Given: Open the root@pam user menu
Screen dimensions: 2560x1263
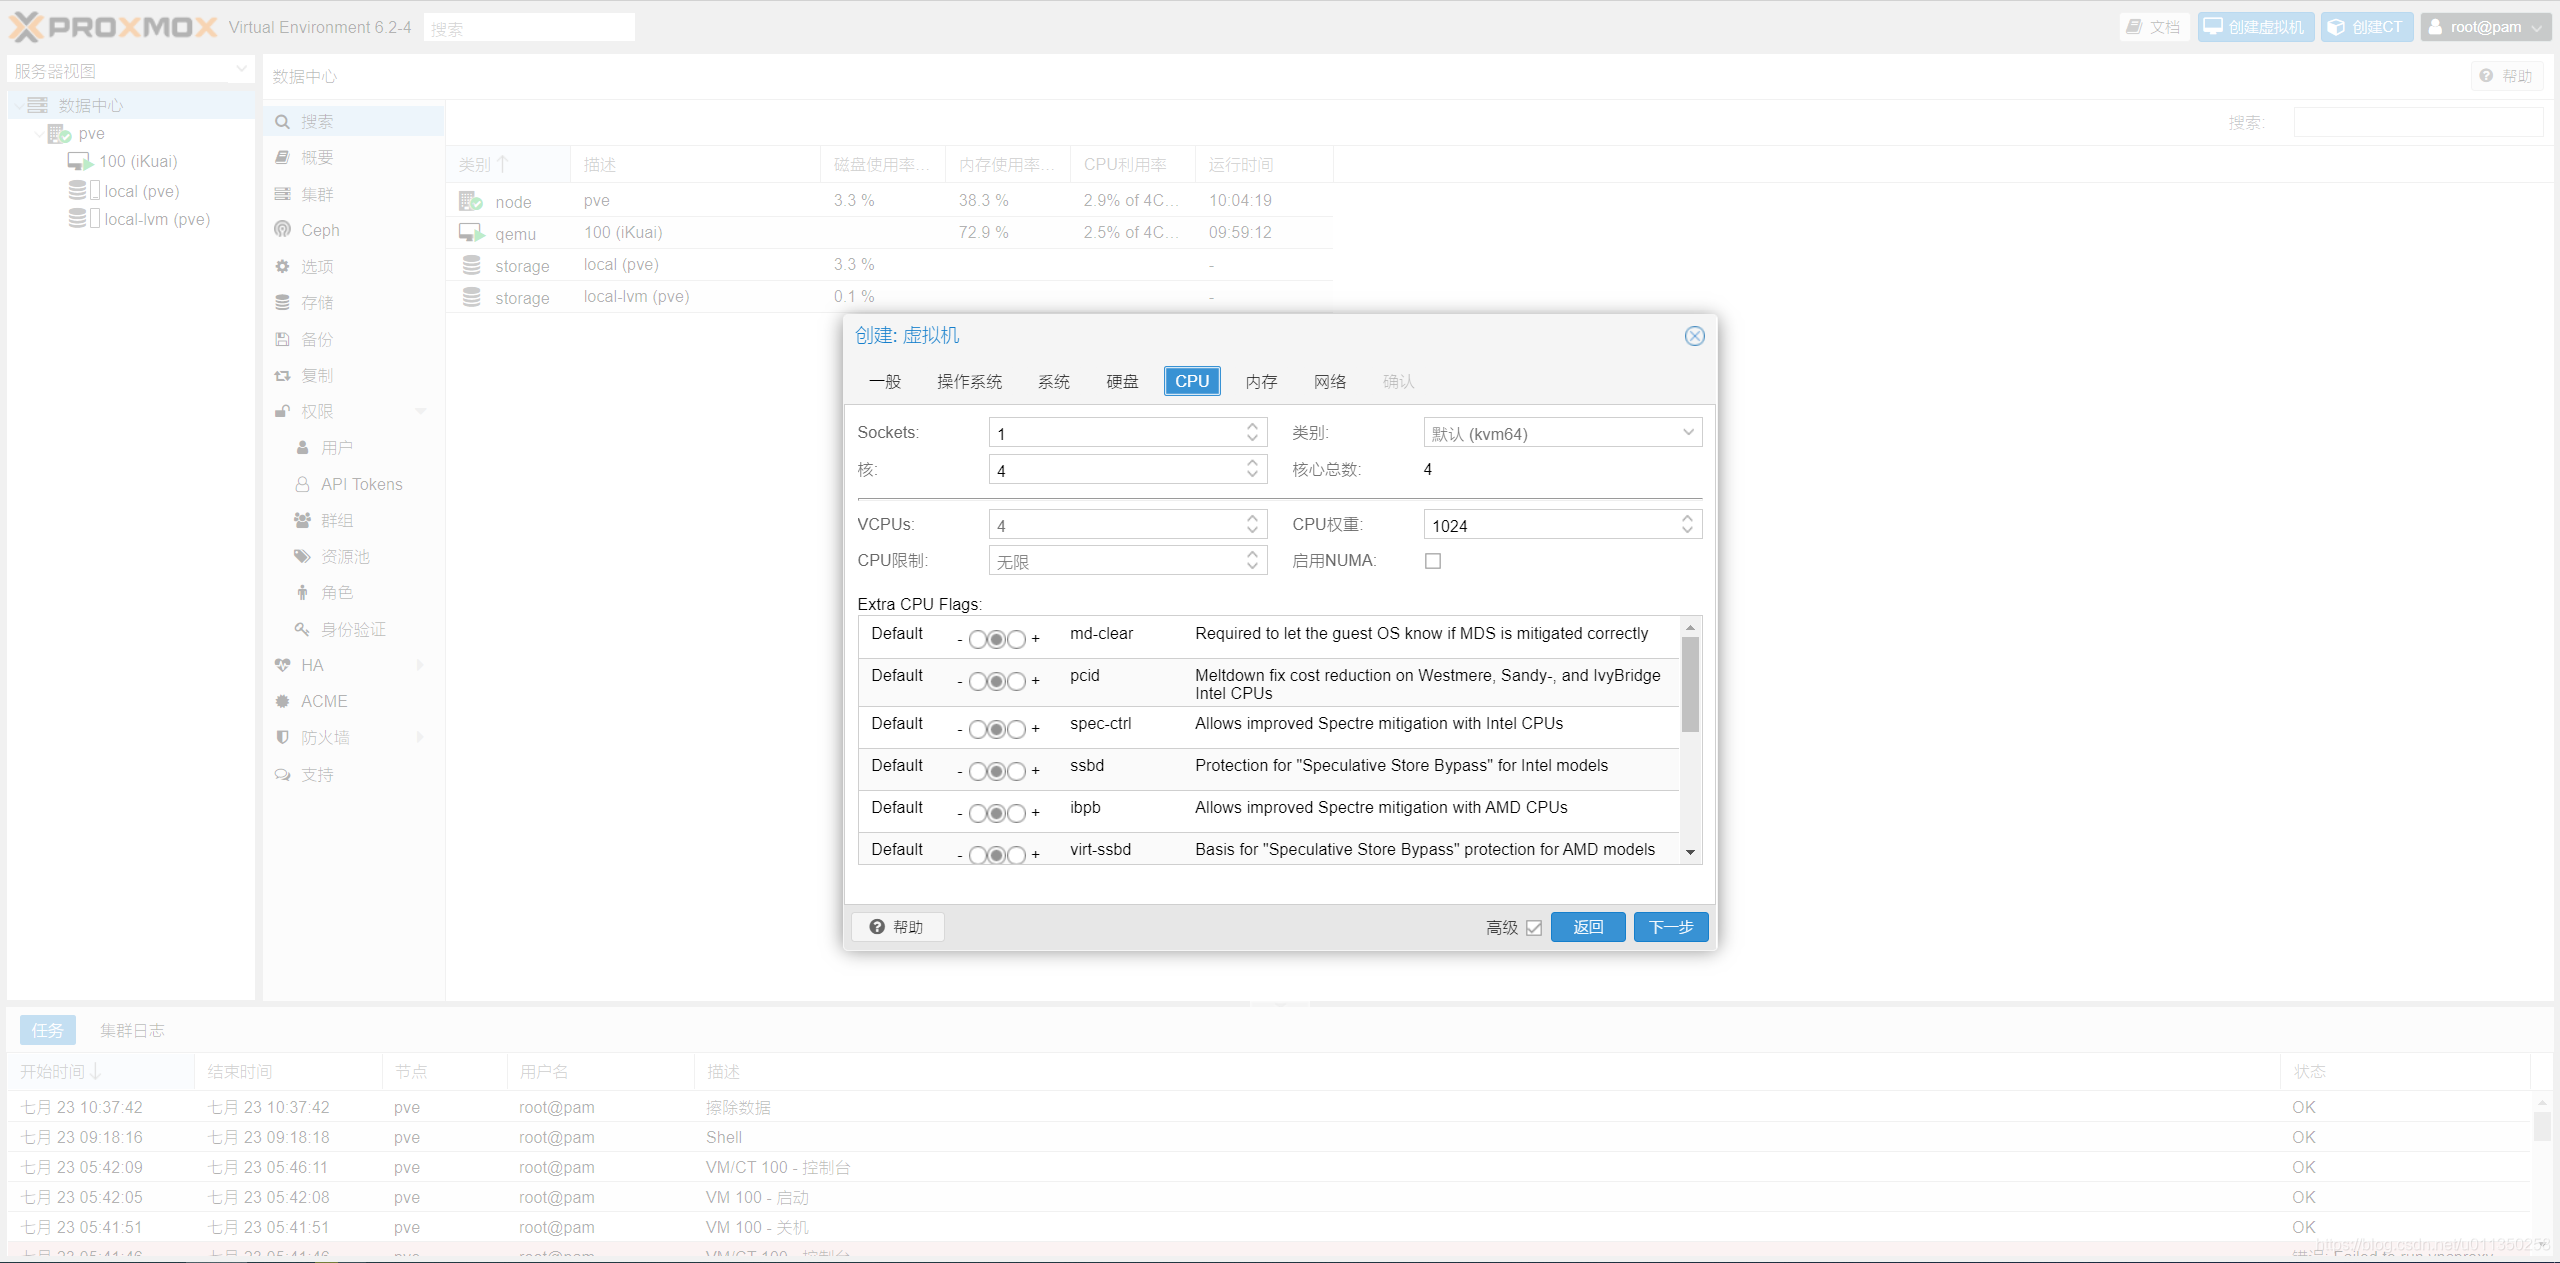Looking at the screenshot, I should point(2484,28).
